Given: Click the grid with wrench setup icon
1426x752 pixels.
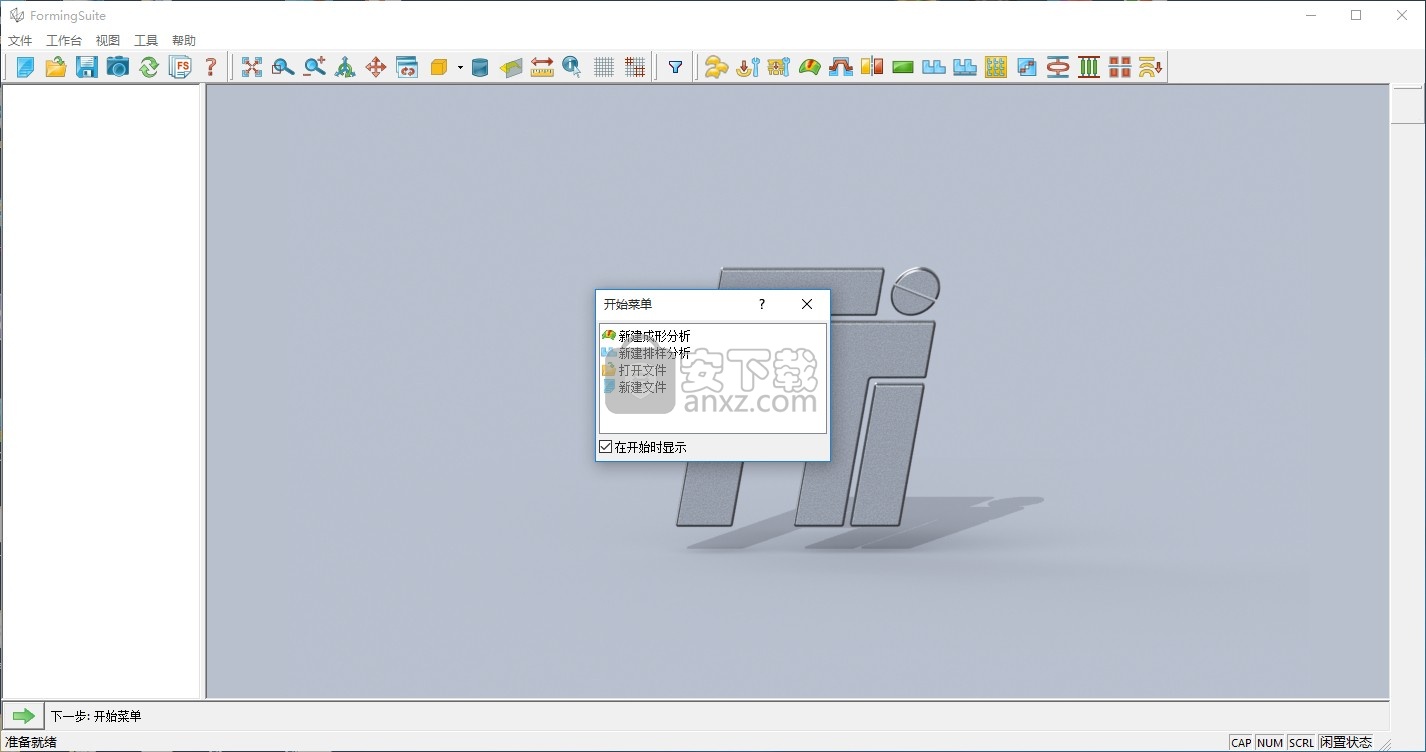Looking at the screenshot, I should tap(778, 67).
